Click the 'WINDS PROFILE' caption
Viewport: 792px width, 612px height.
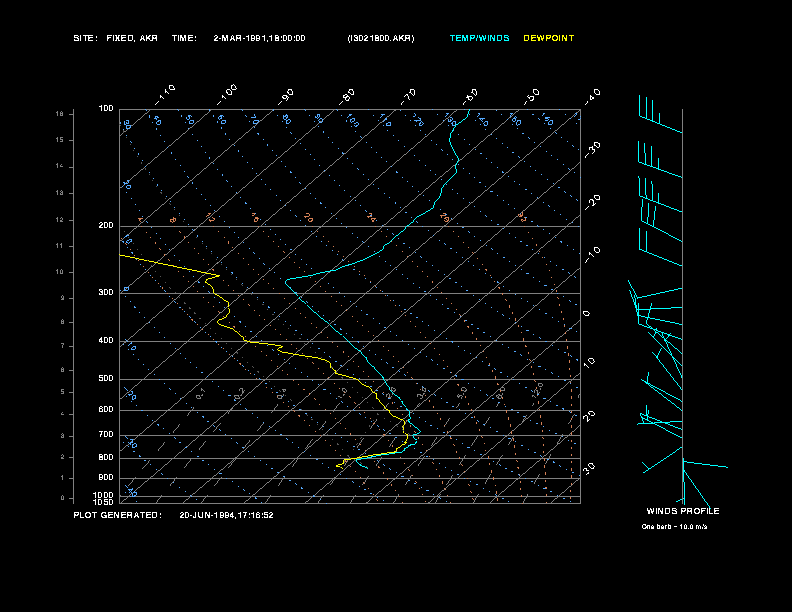point(683,511)
